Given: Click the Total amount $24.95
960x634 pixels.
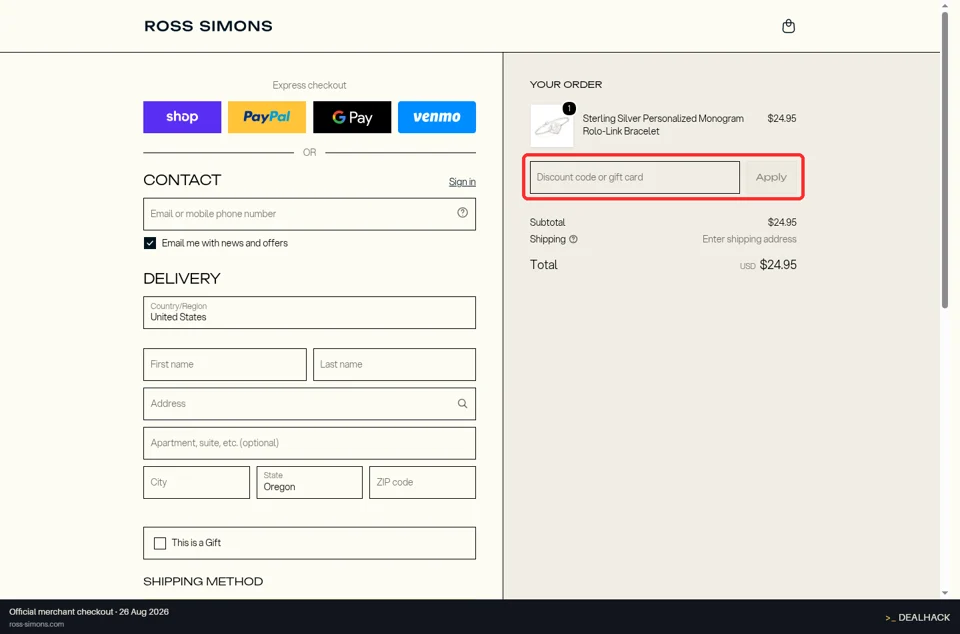Looking at the screenshot, I should [x=778, y=265].
